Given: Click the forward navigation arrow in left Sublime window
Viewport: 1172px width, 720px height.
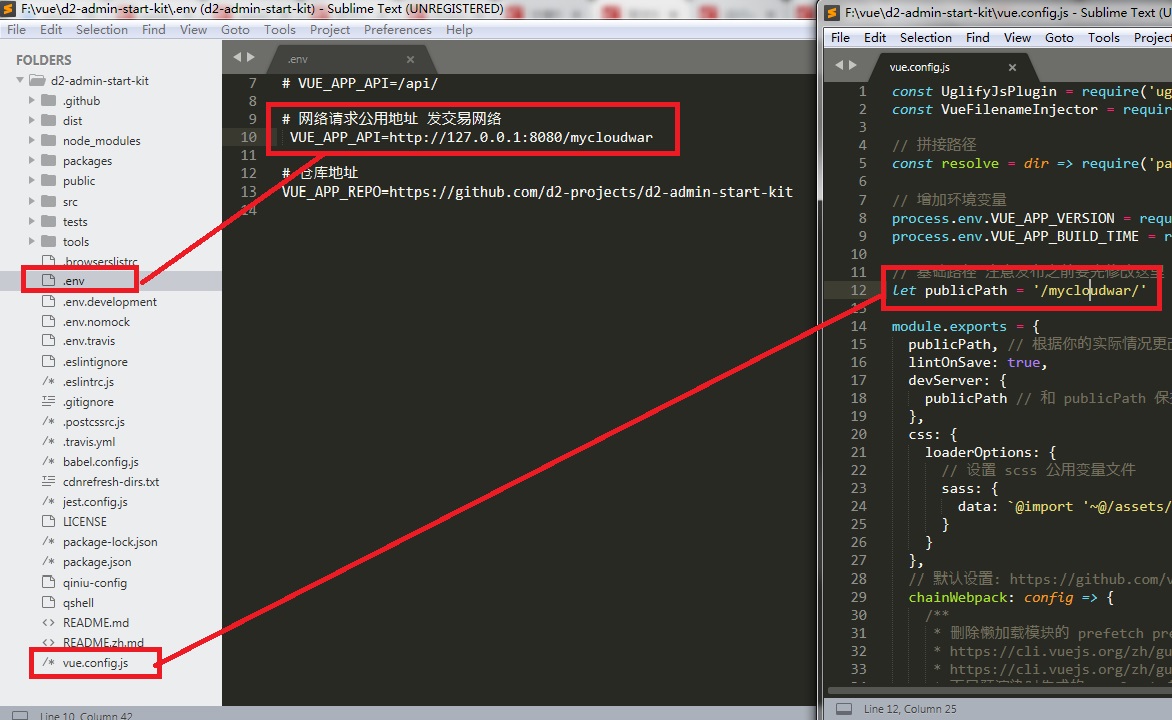Looking at the screenshot, I should 251,58.
